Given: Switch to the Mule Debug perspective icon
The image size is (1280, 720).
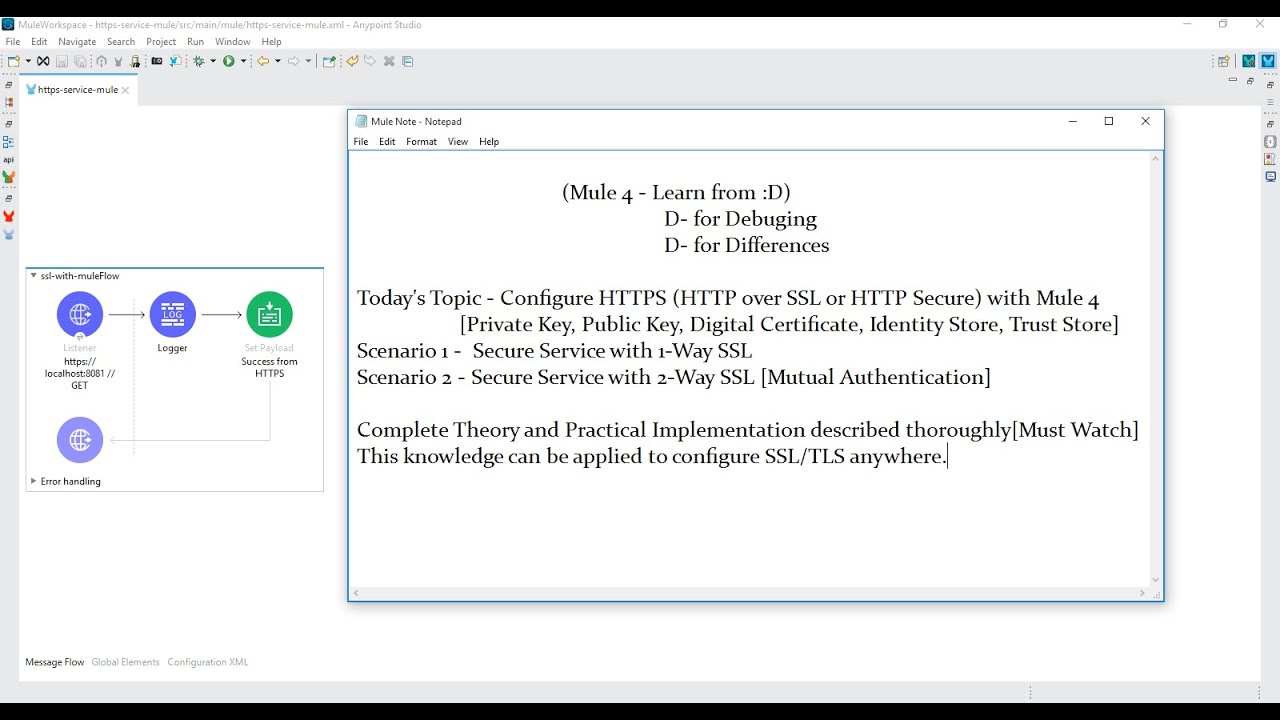Looking at the screenshot, I should [x=1249, y=61].
